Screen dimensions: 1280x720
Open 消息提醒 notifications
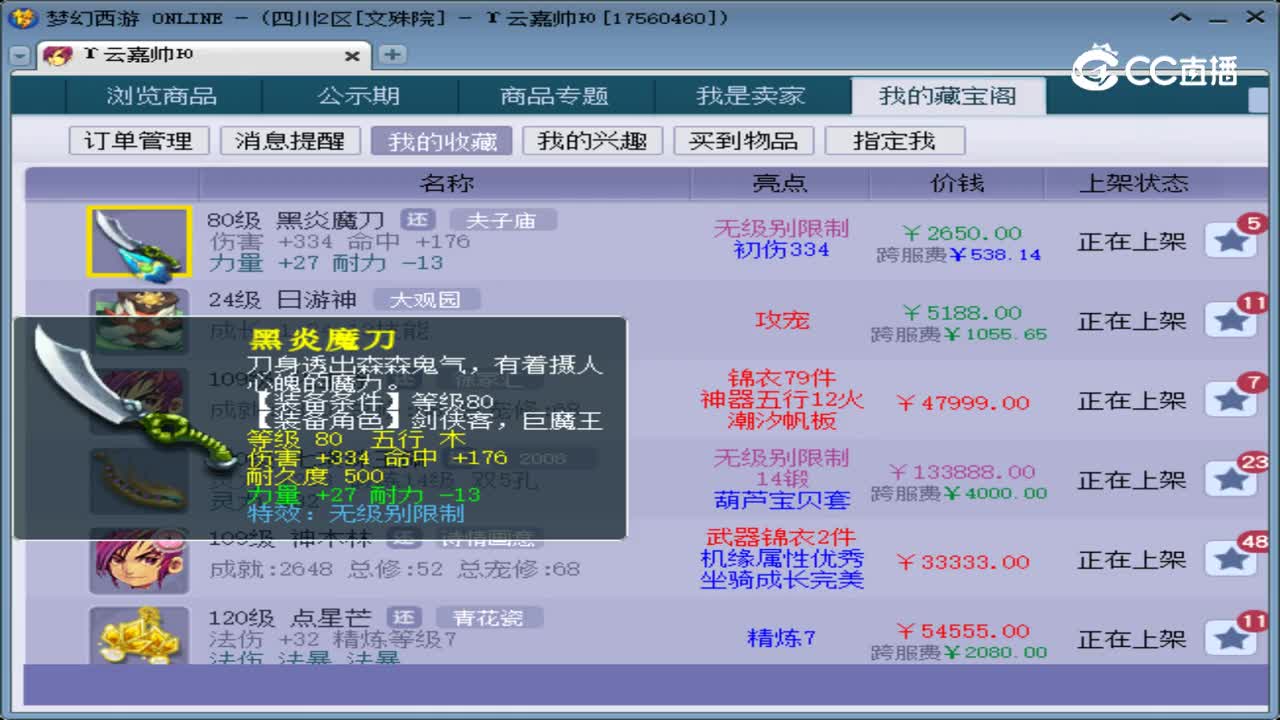click(x=290, y=141)
